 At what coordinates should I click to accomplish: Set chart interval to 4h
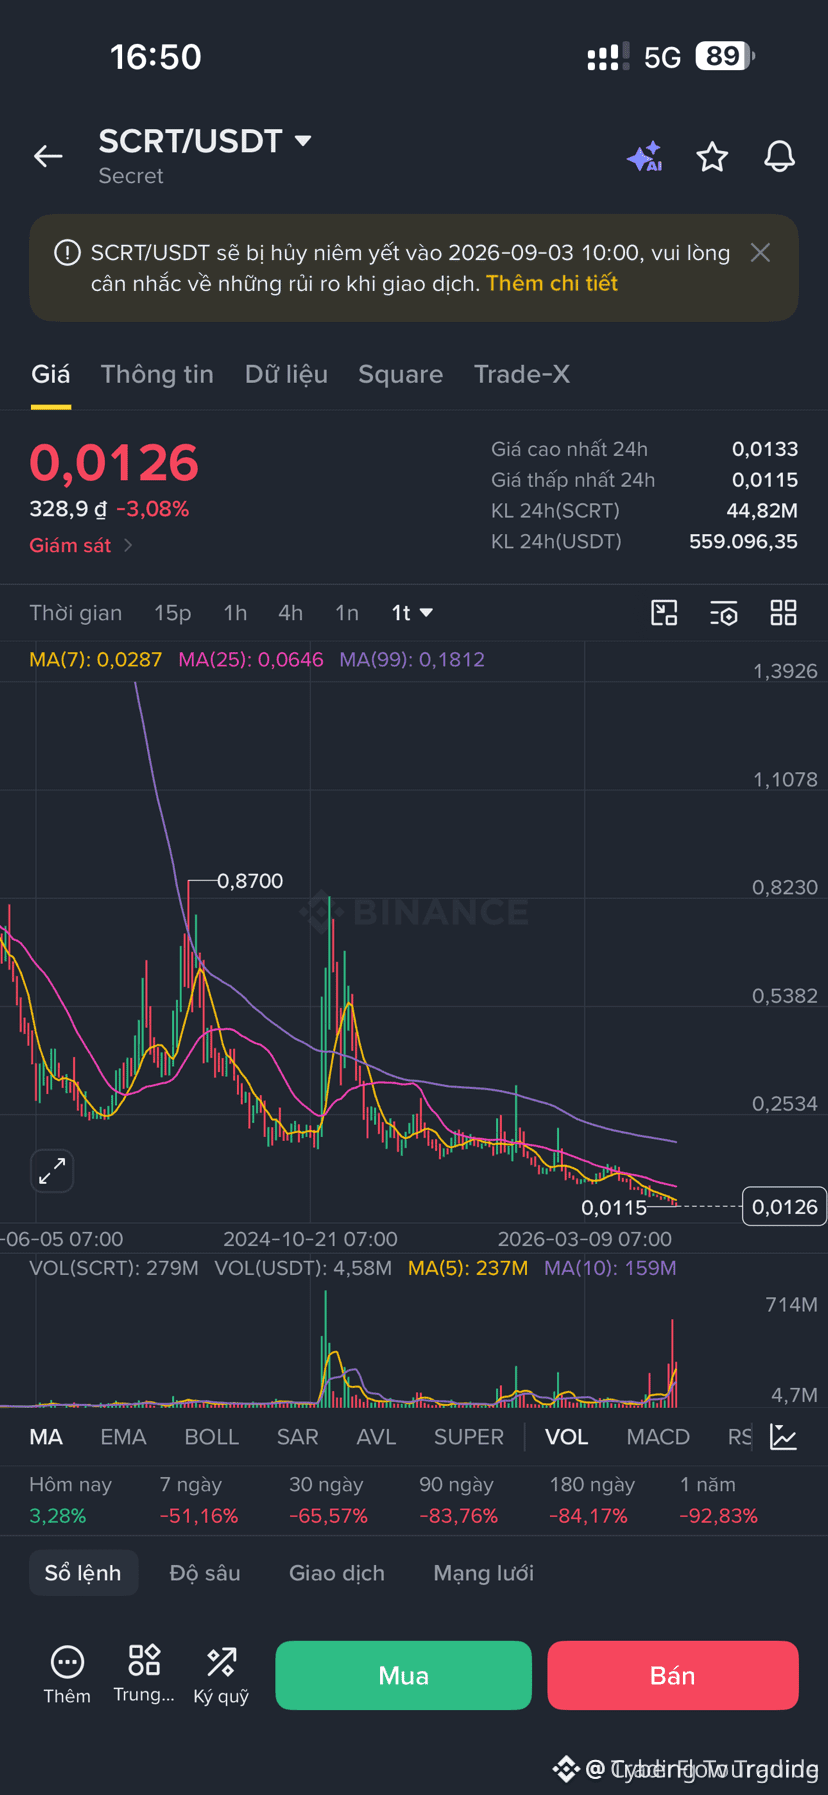tap(290, 613)
